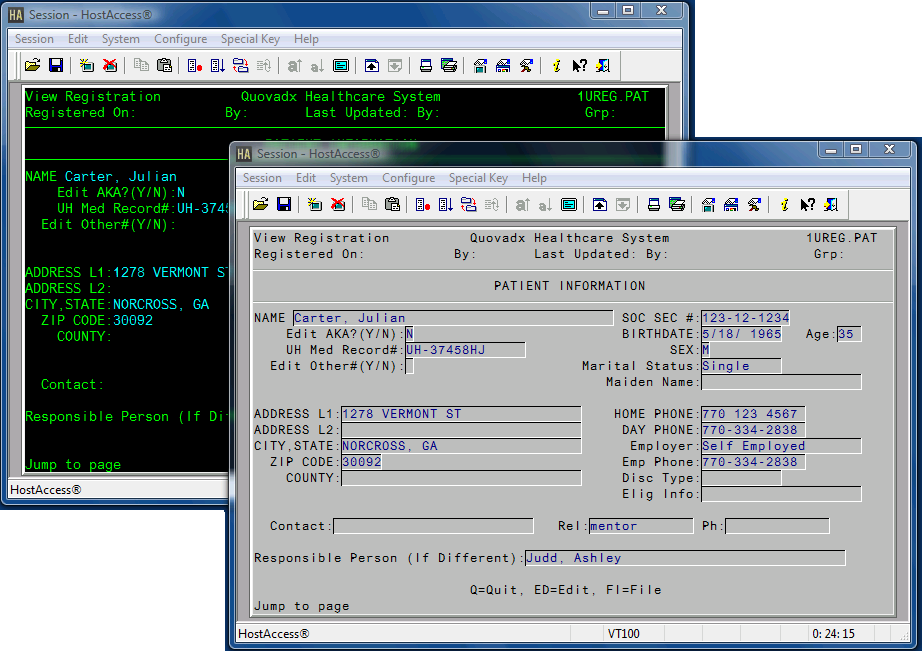Screen dimensions: 922x651
Task: Click the HOME PHONE field 770 123 4567
Action: [x=753, y=414]
